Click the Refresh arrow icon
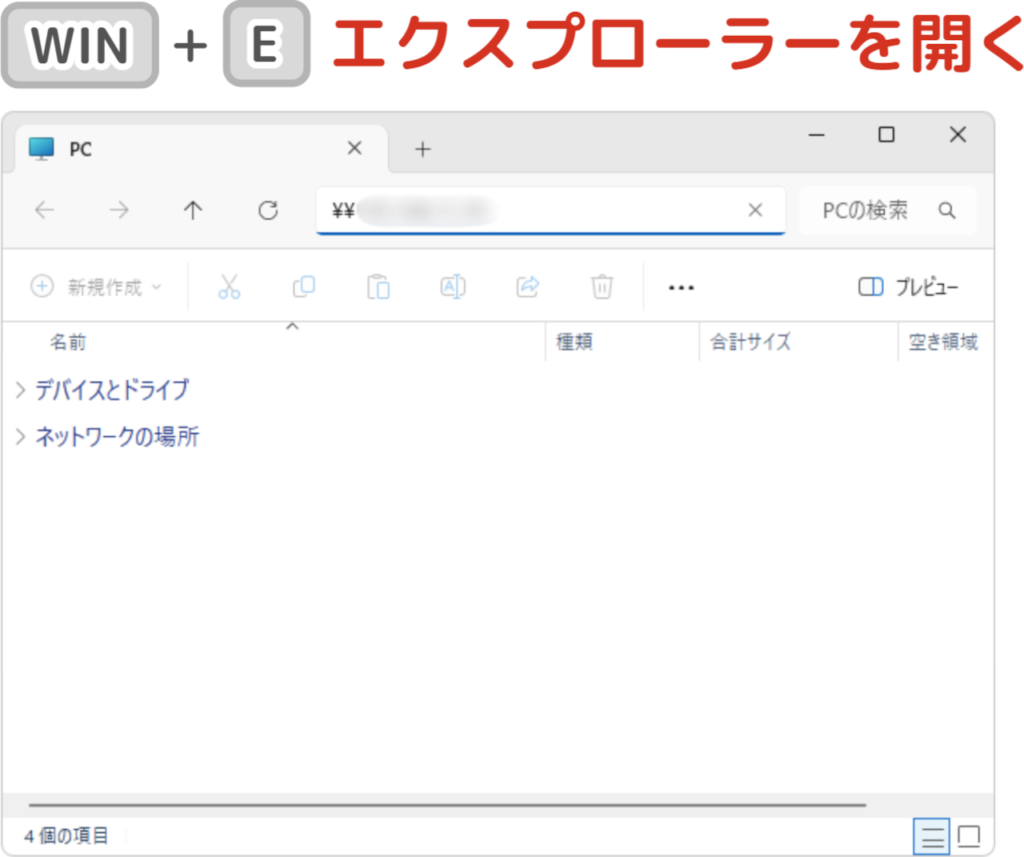This screenshot has height=857, width=1024. click(267, 210)
